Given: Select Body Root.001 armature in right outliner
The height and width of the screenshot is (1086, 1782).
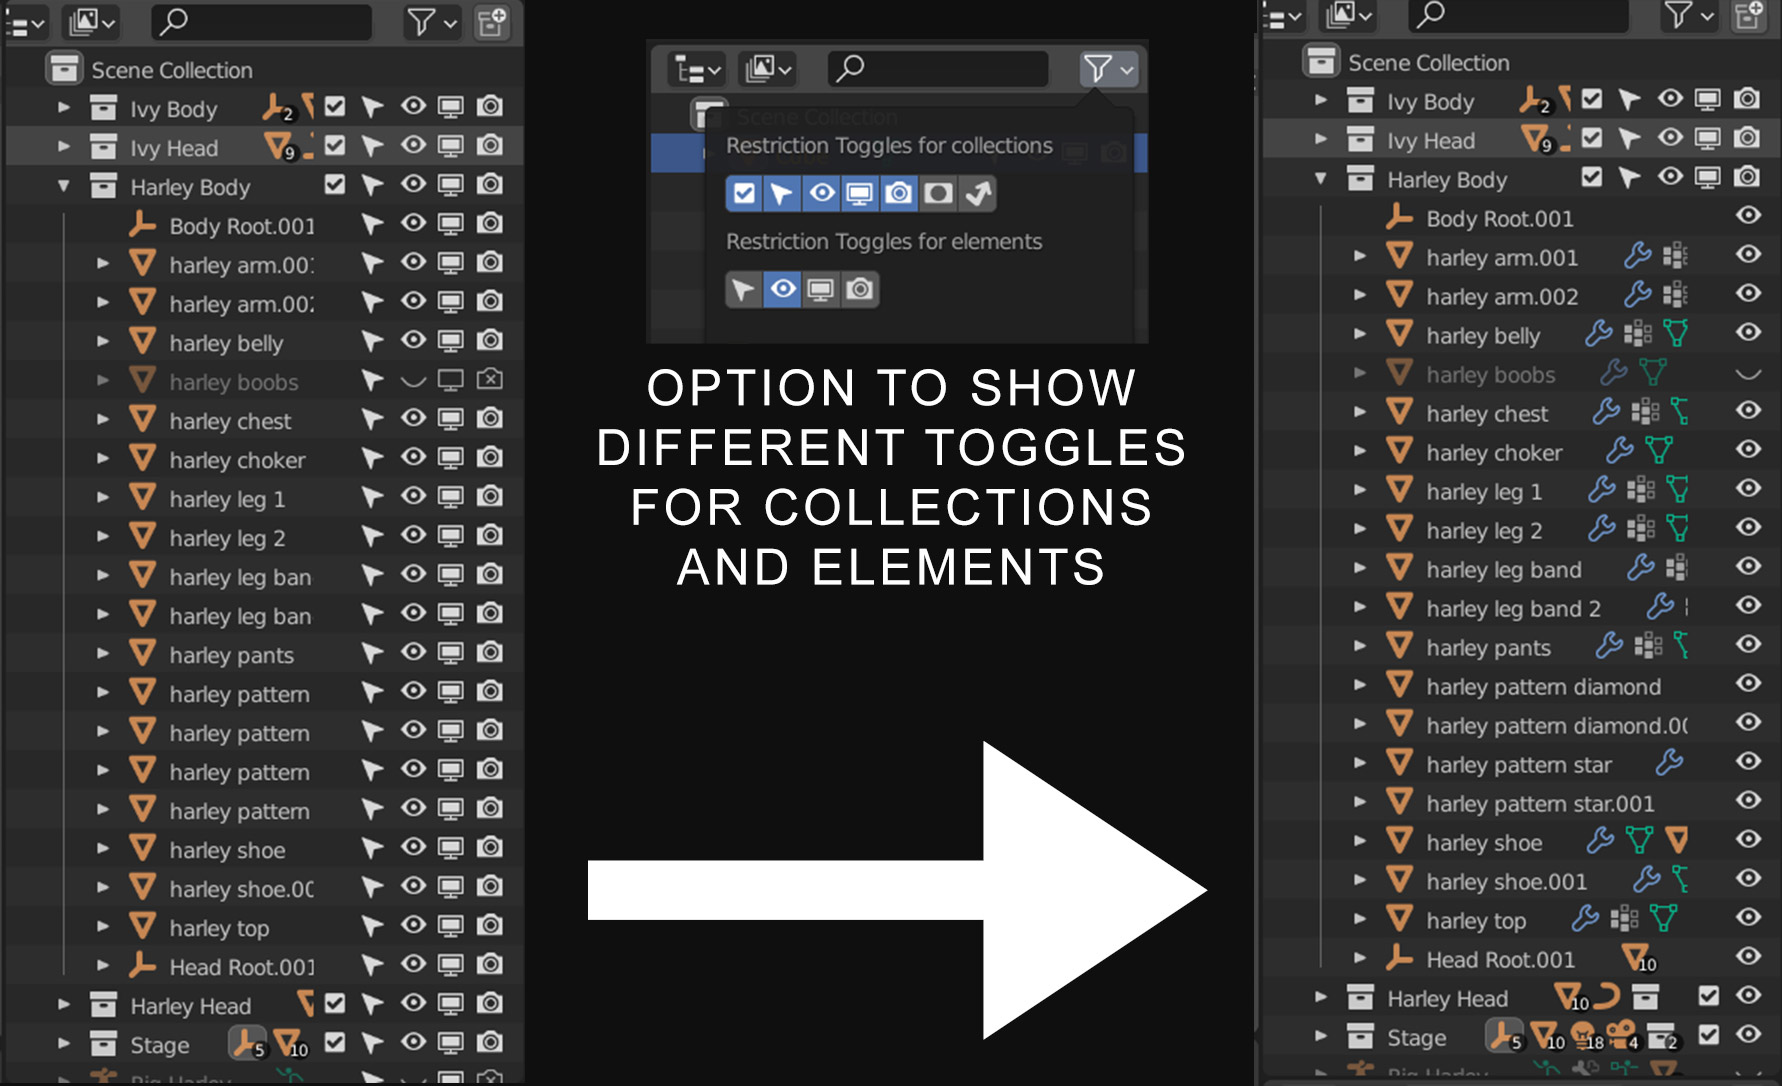Looking at the screenshot, I should click(x=1499, y=218).
